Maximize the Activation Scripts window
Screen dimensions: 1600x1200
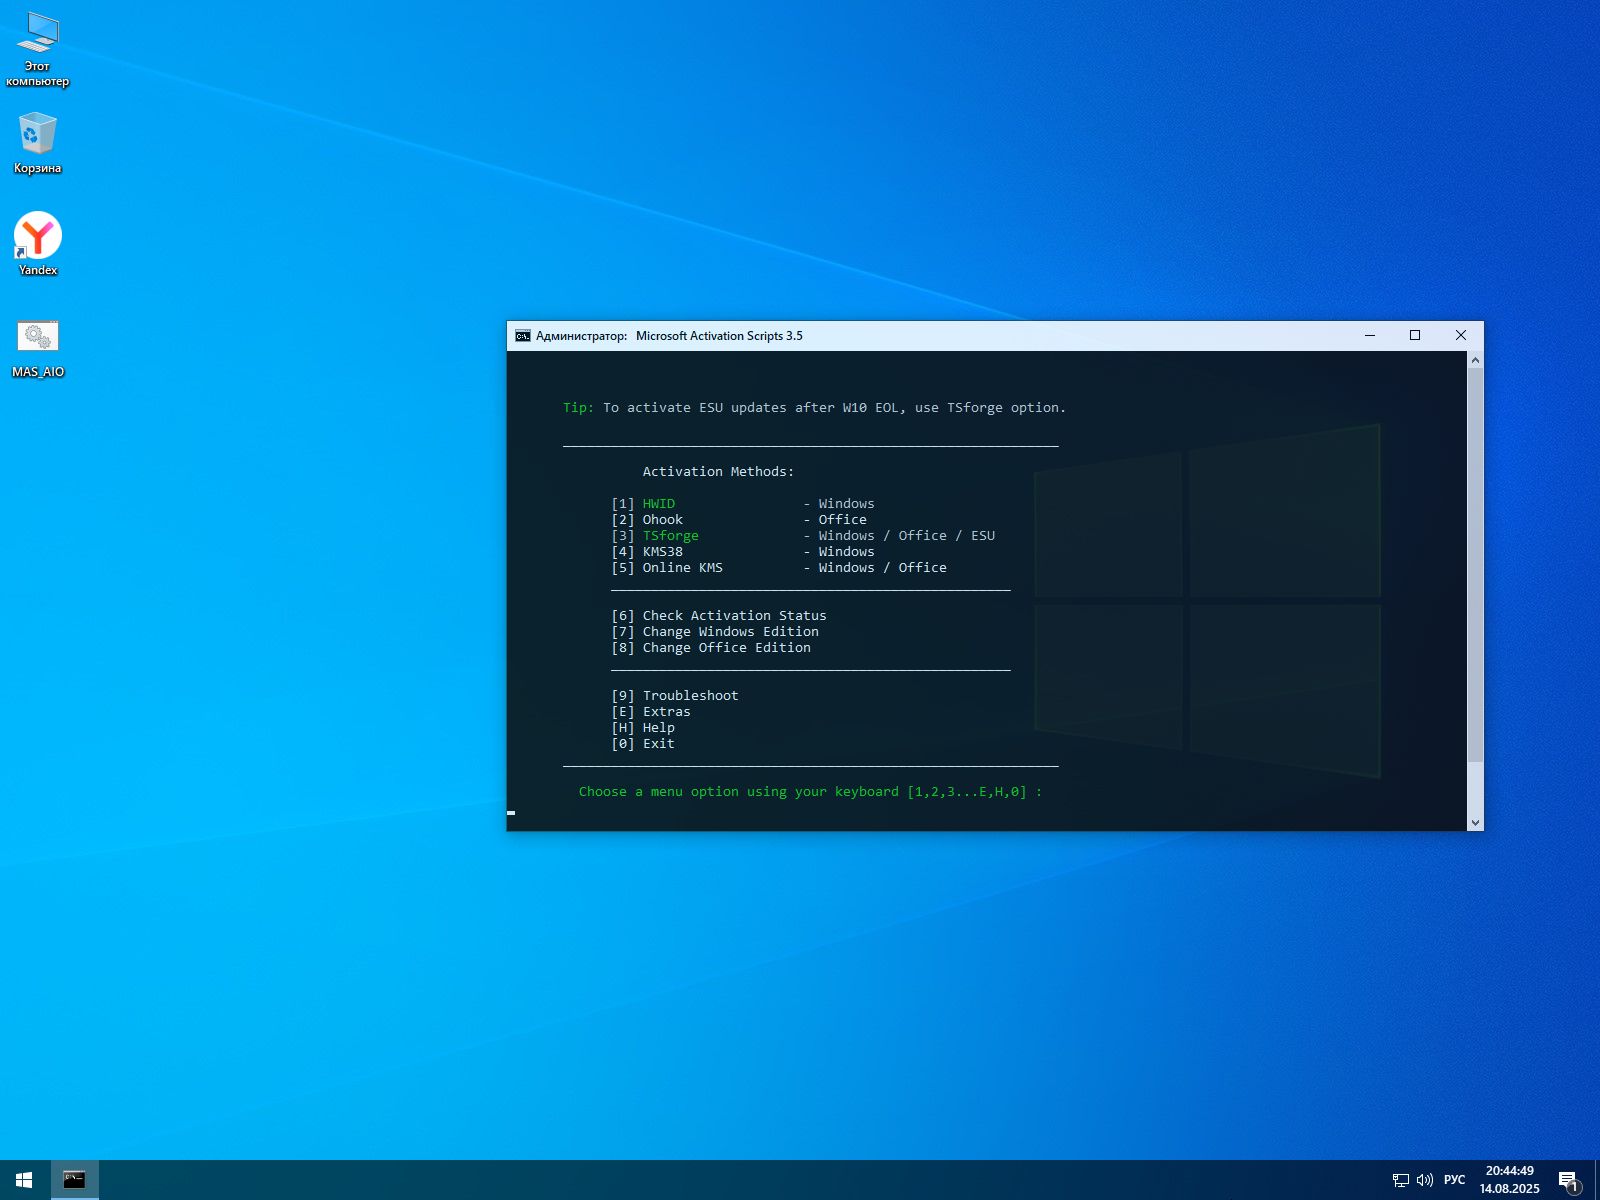point(1415,336)
